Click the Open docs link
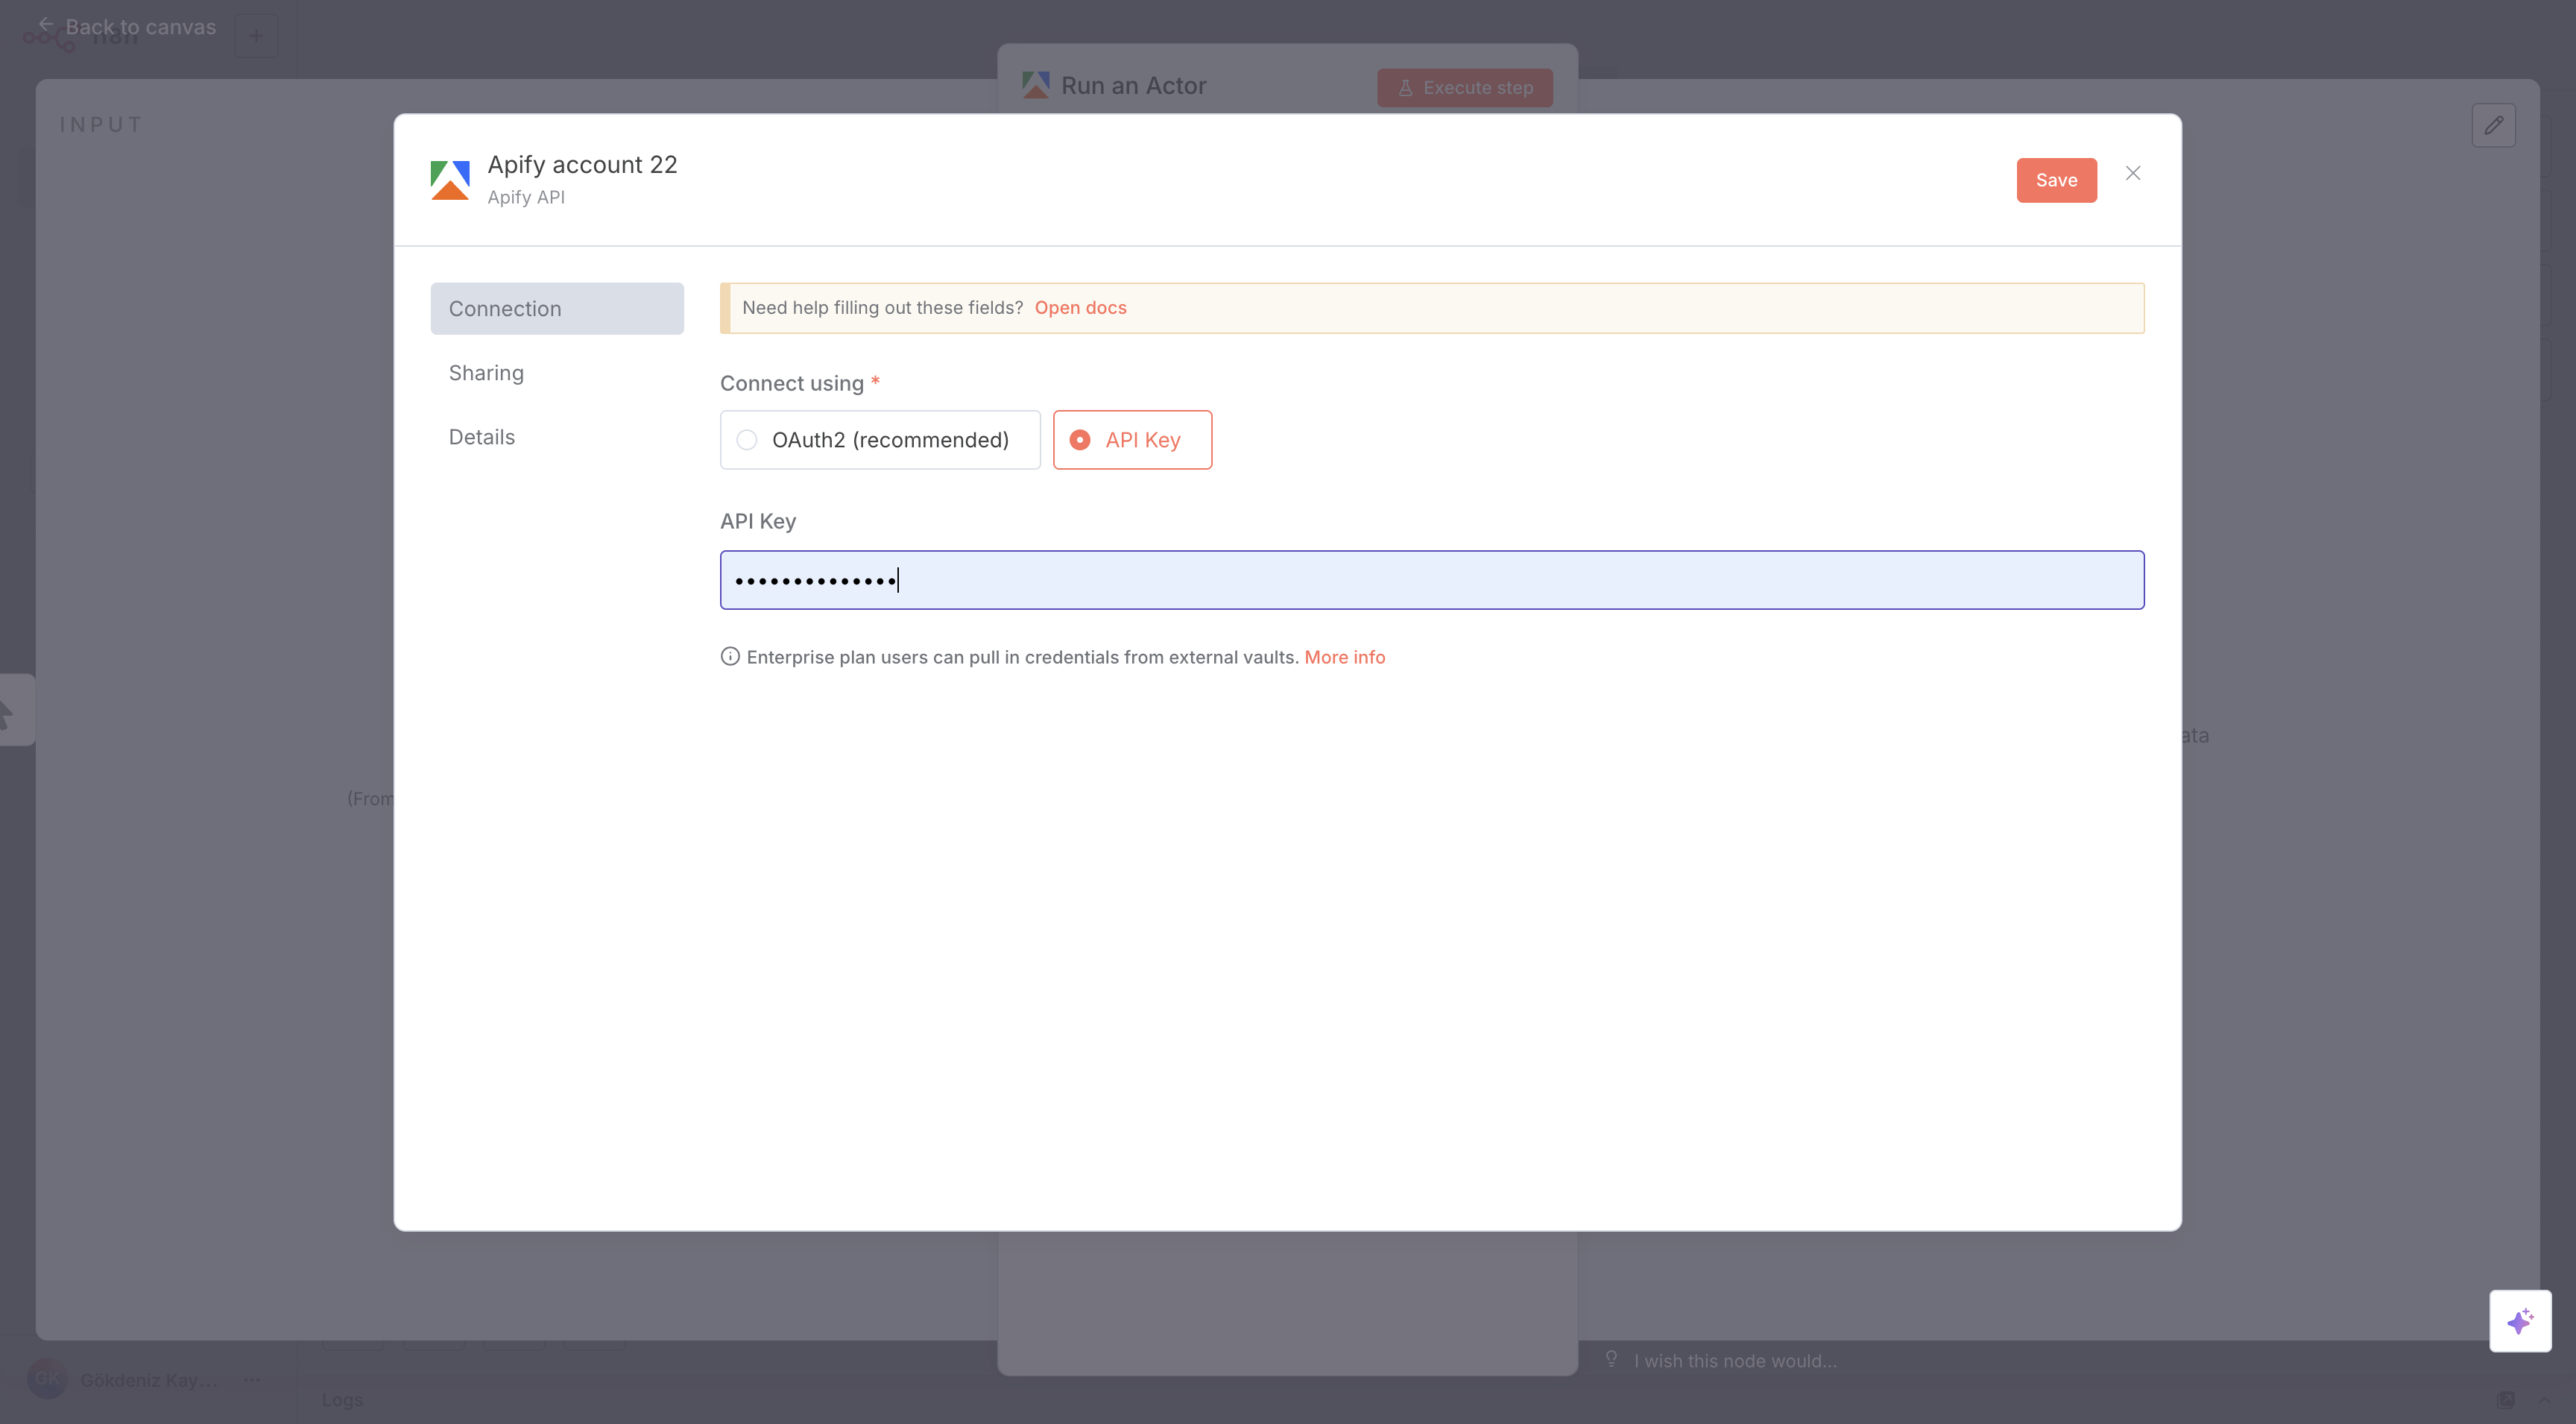The image size is (2576, 1424). pyautogui.click(x=1080, y=307)
